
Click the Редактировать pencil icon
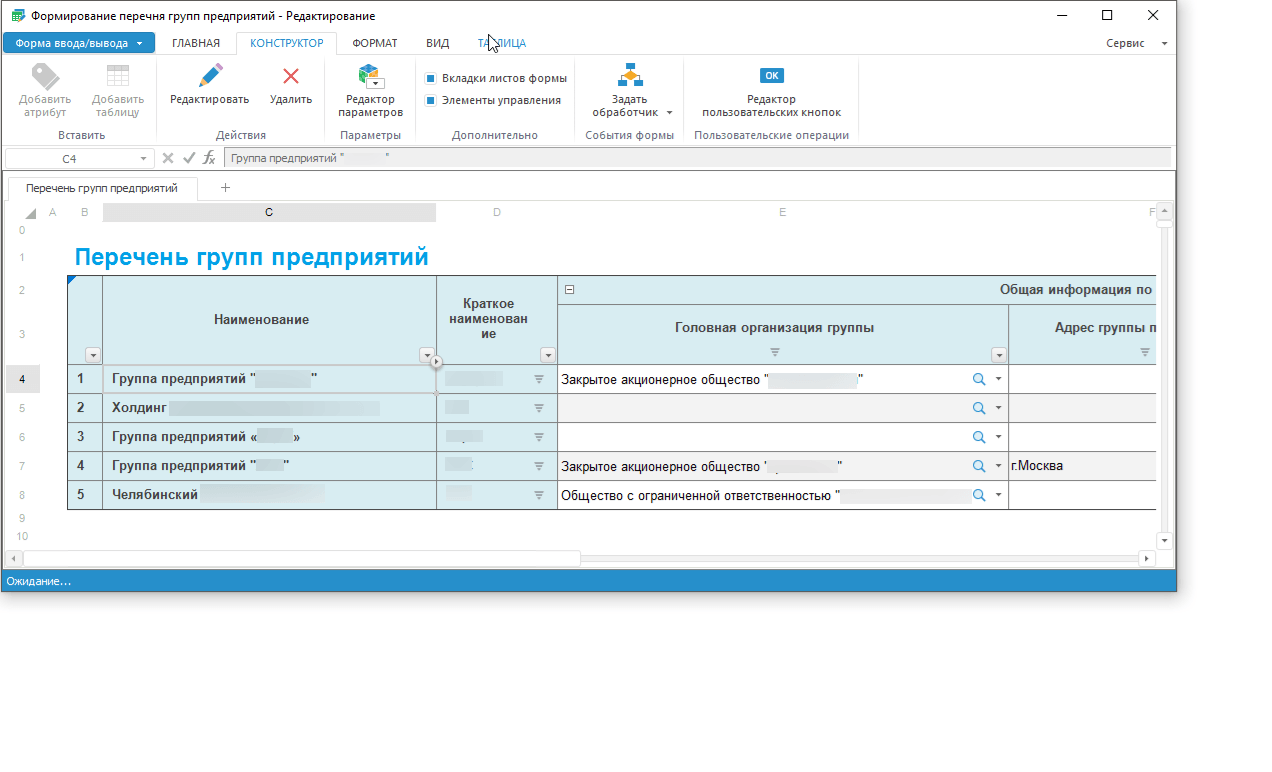[210, 76]
